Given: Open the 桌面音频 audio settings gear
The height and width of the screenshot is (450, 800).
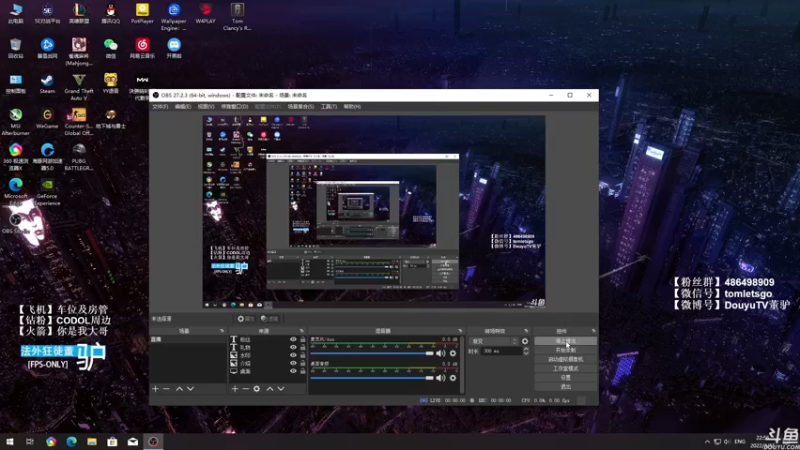Looking at the screenshot, I should pyautogui.click(x=453, y=378).
